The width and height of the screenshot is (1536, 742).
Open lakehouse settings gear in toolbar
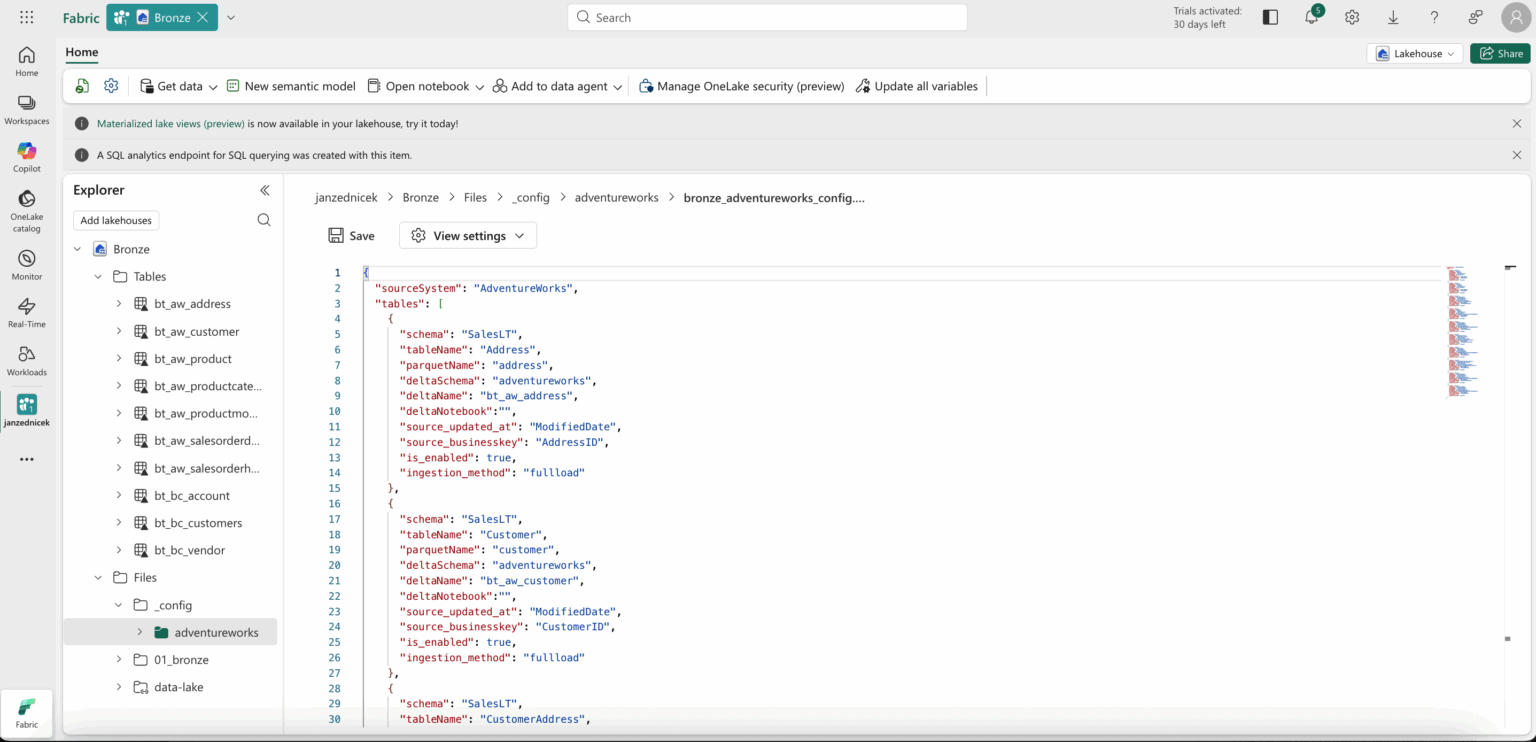click(x=111, y=86)
